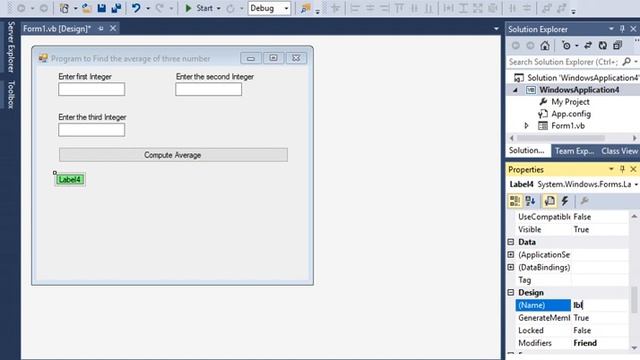Expand the (ApplicationSettings) property
Viewport: 640px width, 360px height.
511,255
